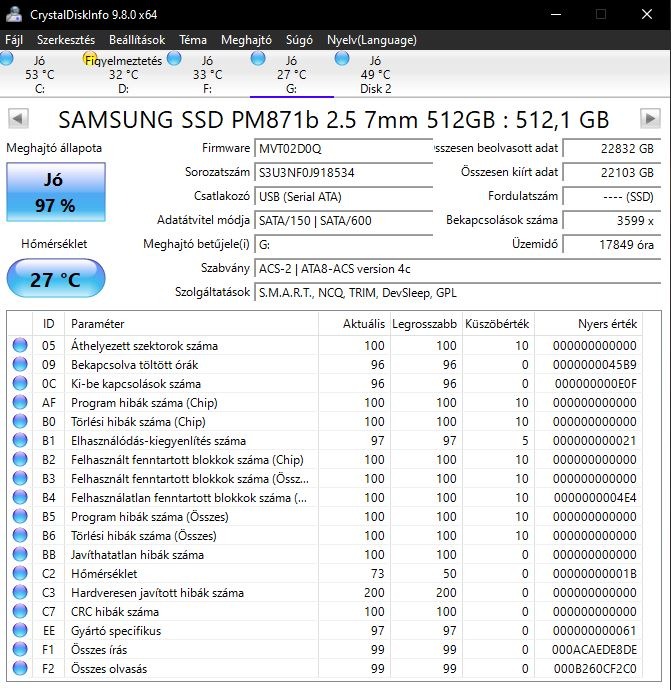671x690 pixels.
Task: Select the C: drive tab
Action: click(40, 74)
